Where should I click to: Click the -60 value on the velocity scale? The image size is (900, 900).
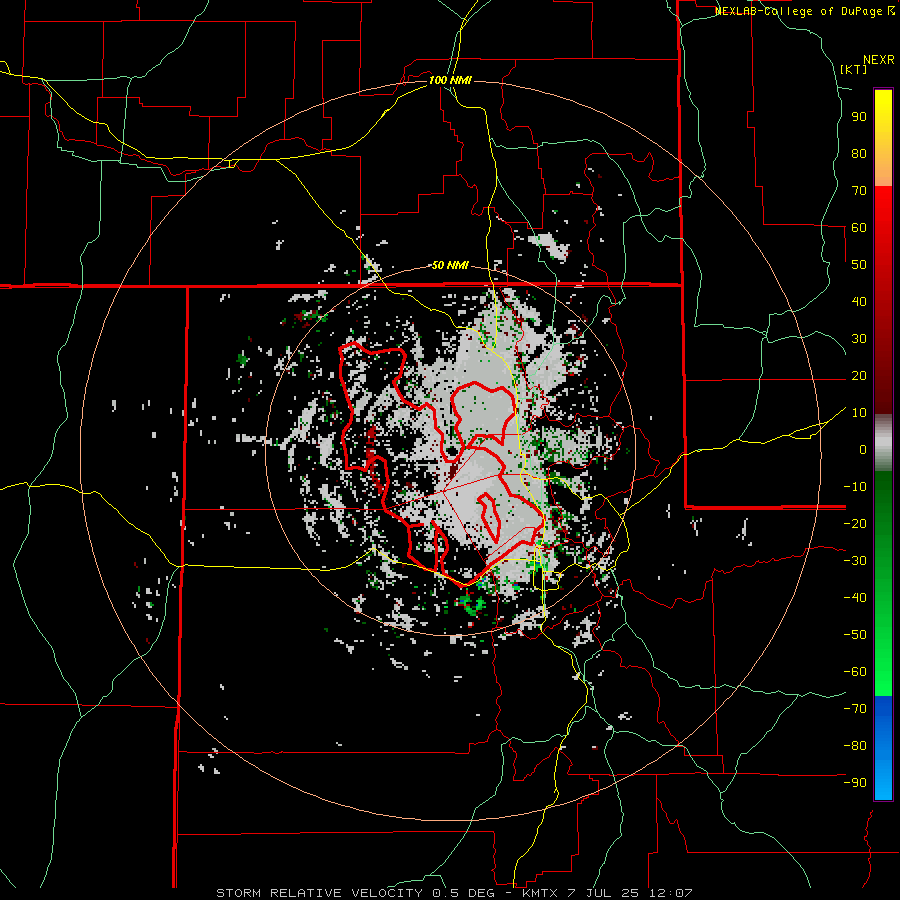855,672
